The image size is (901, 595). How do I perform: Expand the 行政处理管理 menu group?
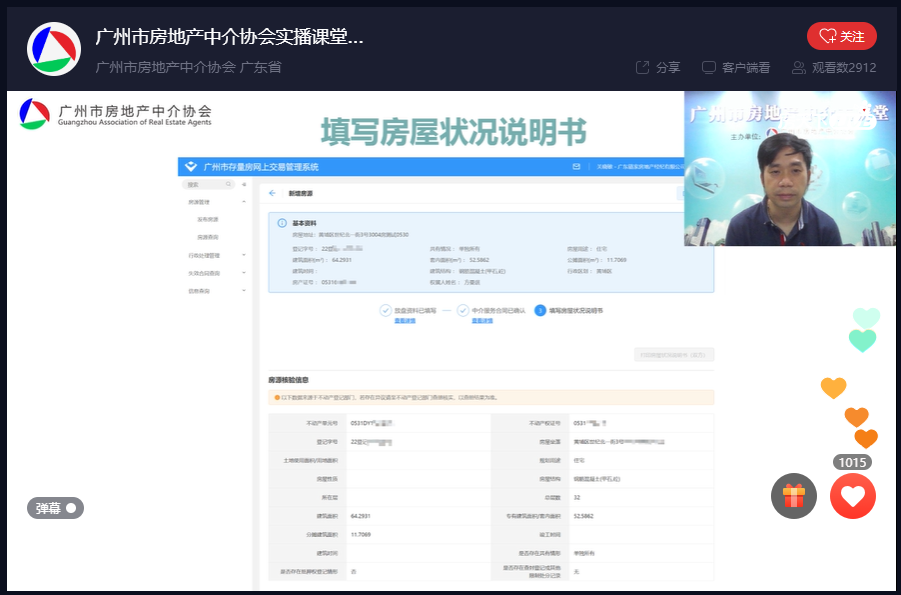tap(217, 255)
